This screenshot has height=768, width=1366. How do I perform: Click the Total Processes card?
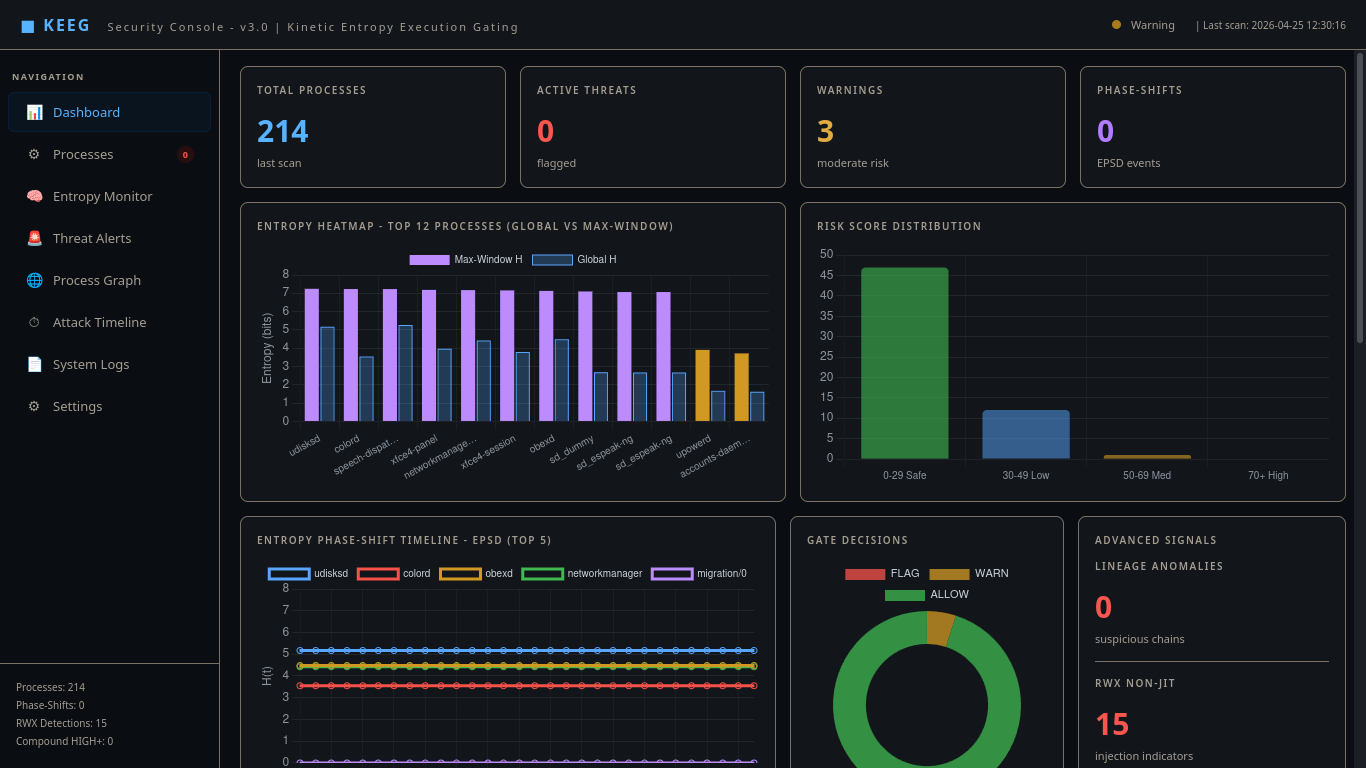[373, 127]
